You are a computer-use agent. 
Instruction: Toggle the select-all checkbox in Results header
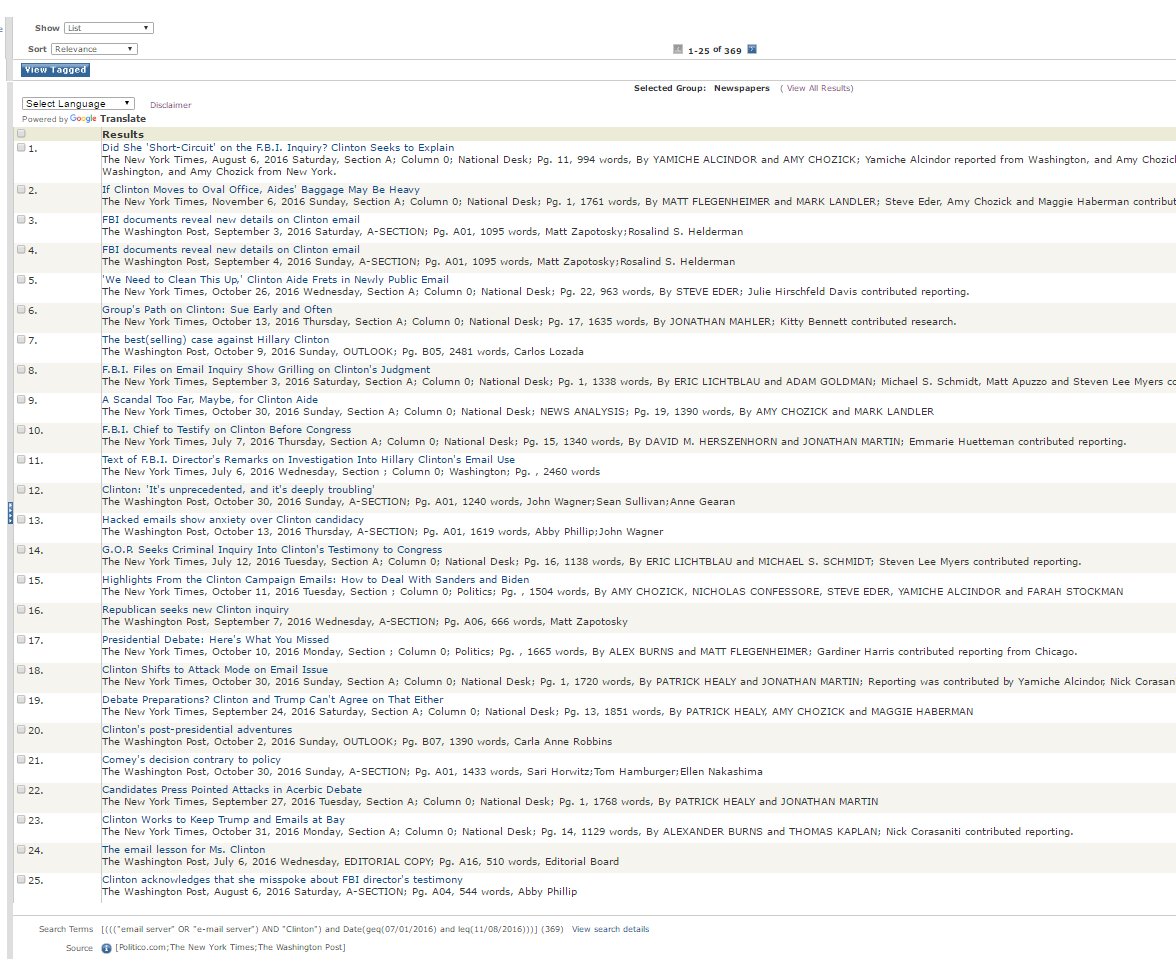[x=21, y=134]
